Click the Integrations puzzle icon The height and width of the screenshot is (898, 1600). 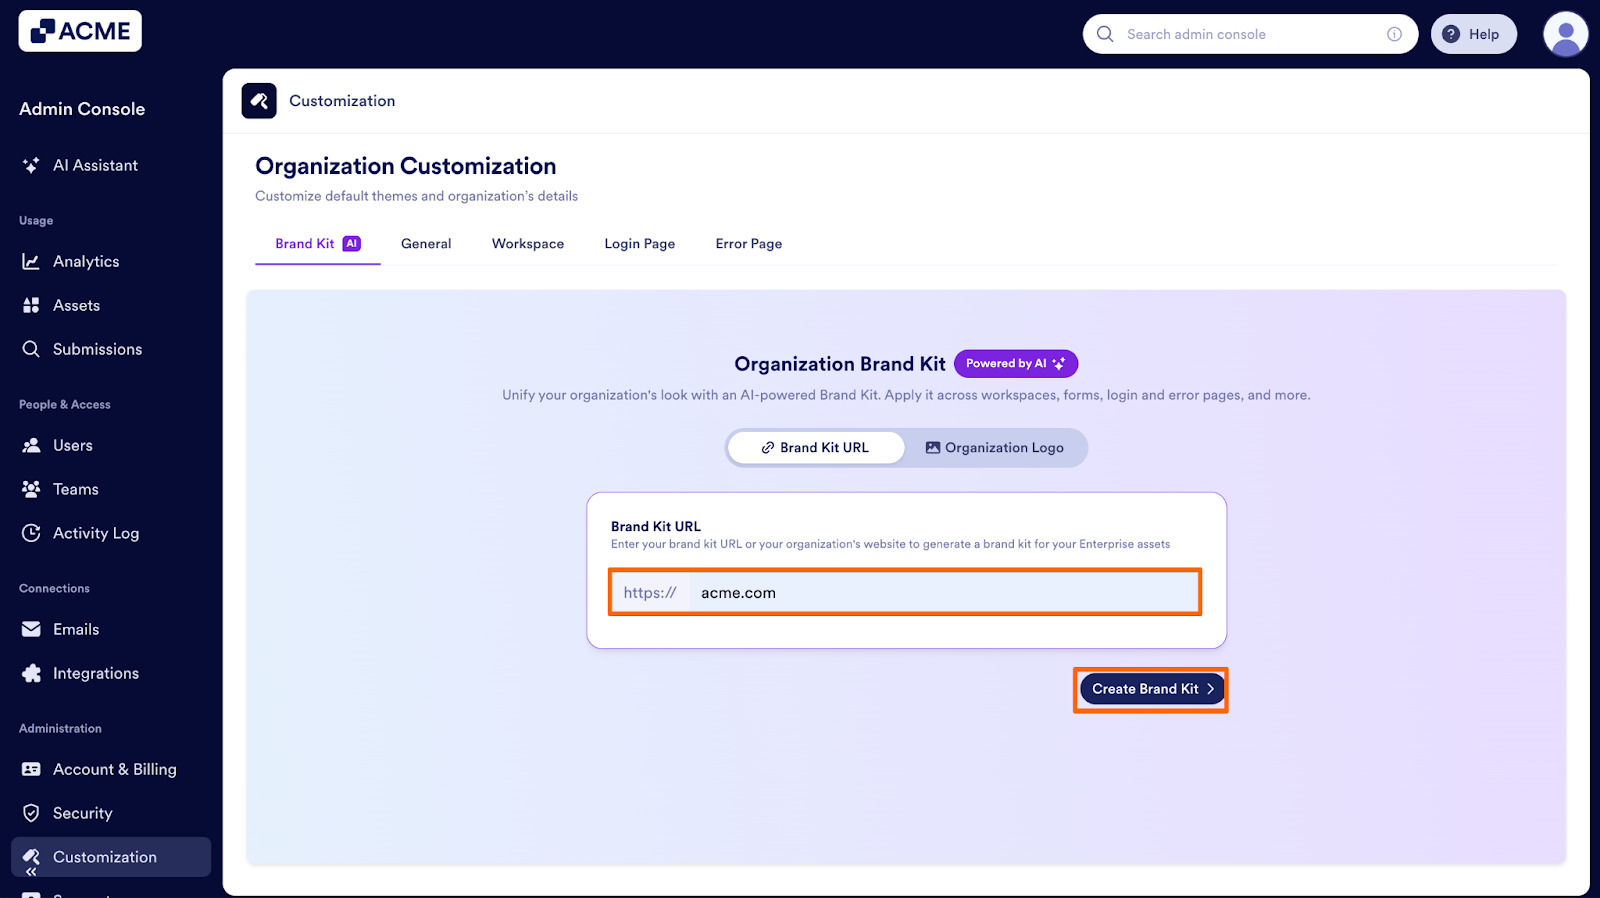(31, 673)
